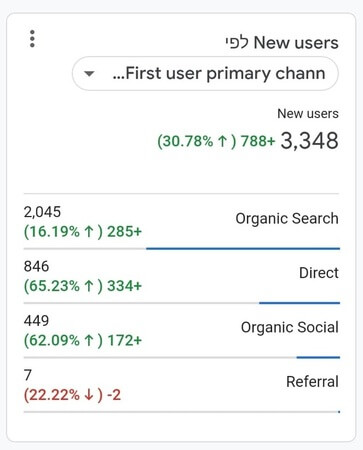Click the 449 Organic Social value

pos(36,320)
